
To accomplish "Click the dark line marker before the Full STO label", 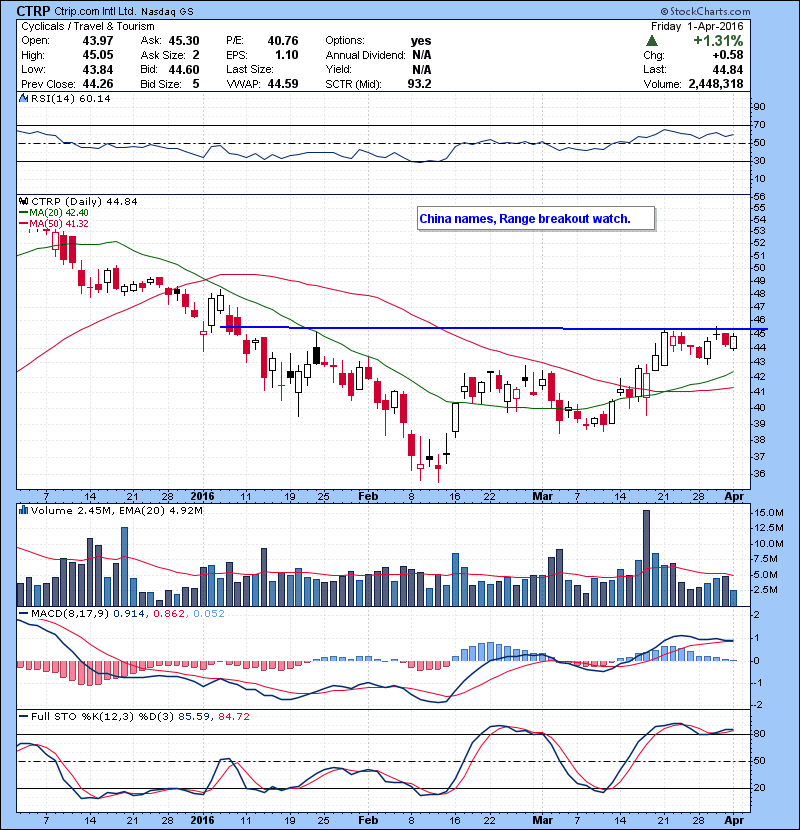I will 23,716.
